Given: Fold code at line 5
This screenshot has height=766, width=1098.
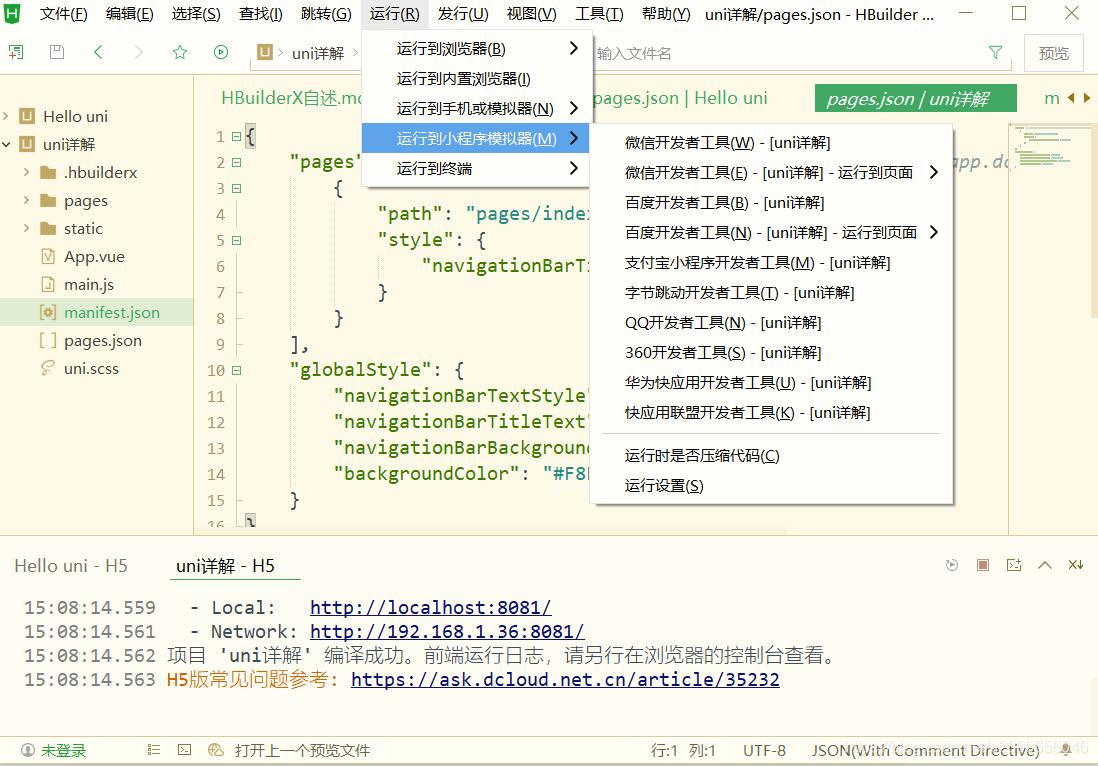Looking at the screenshot, I should tap(237, 240).
